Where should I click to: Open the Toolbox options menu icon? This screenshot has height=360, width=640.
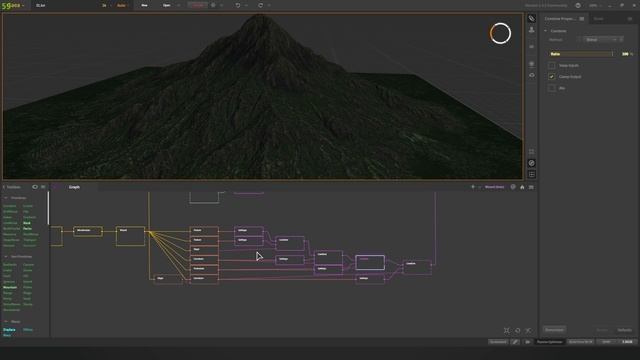tap(43, 187)
